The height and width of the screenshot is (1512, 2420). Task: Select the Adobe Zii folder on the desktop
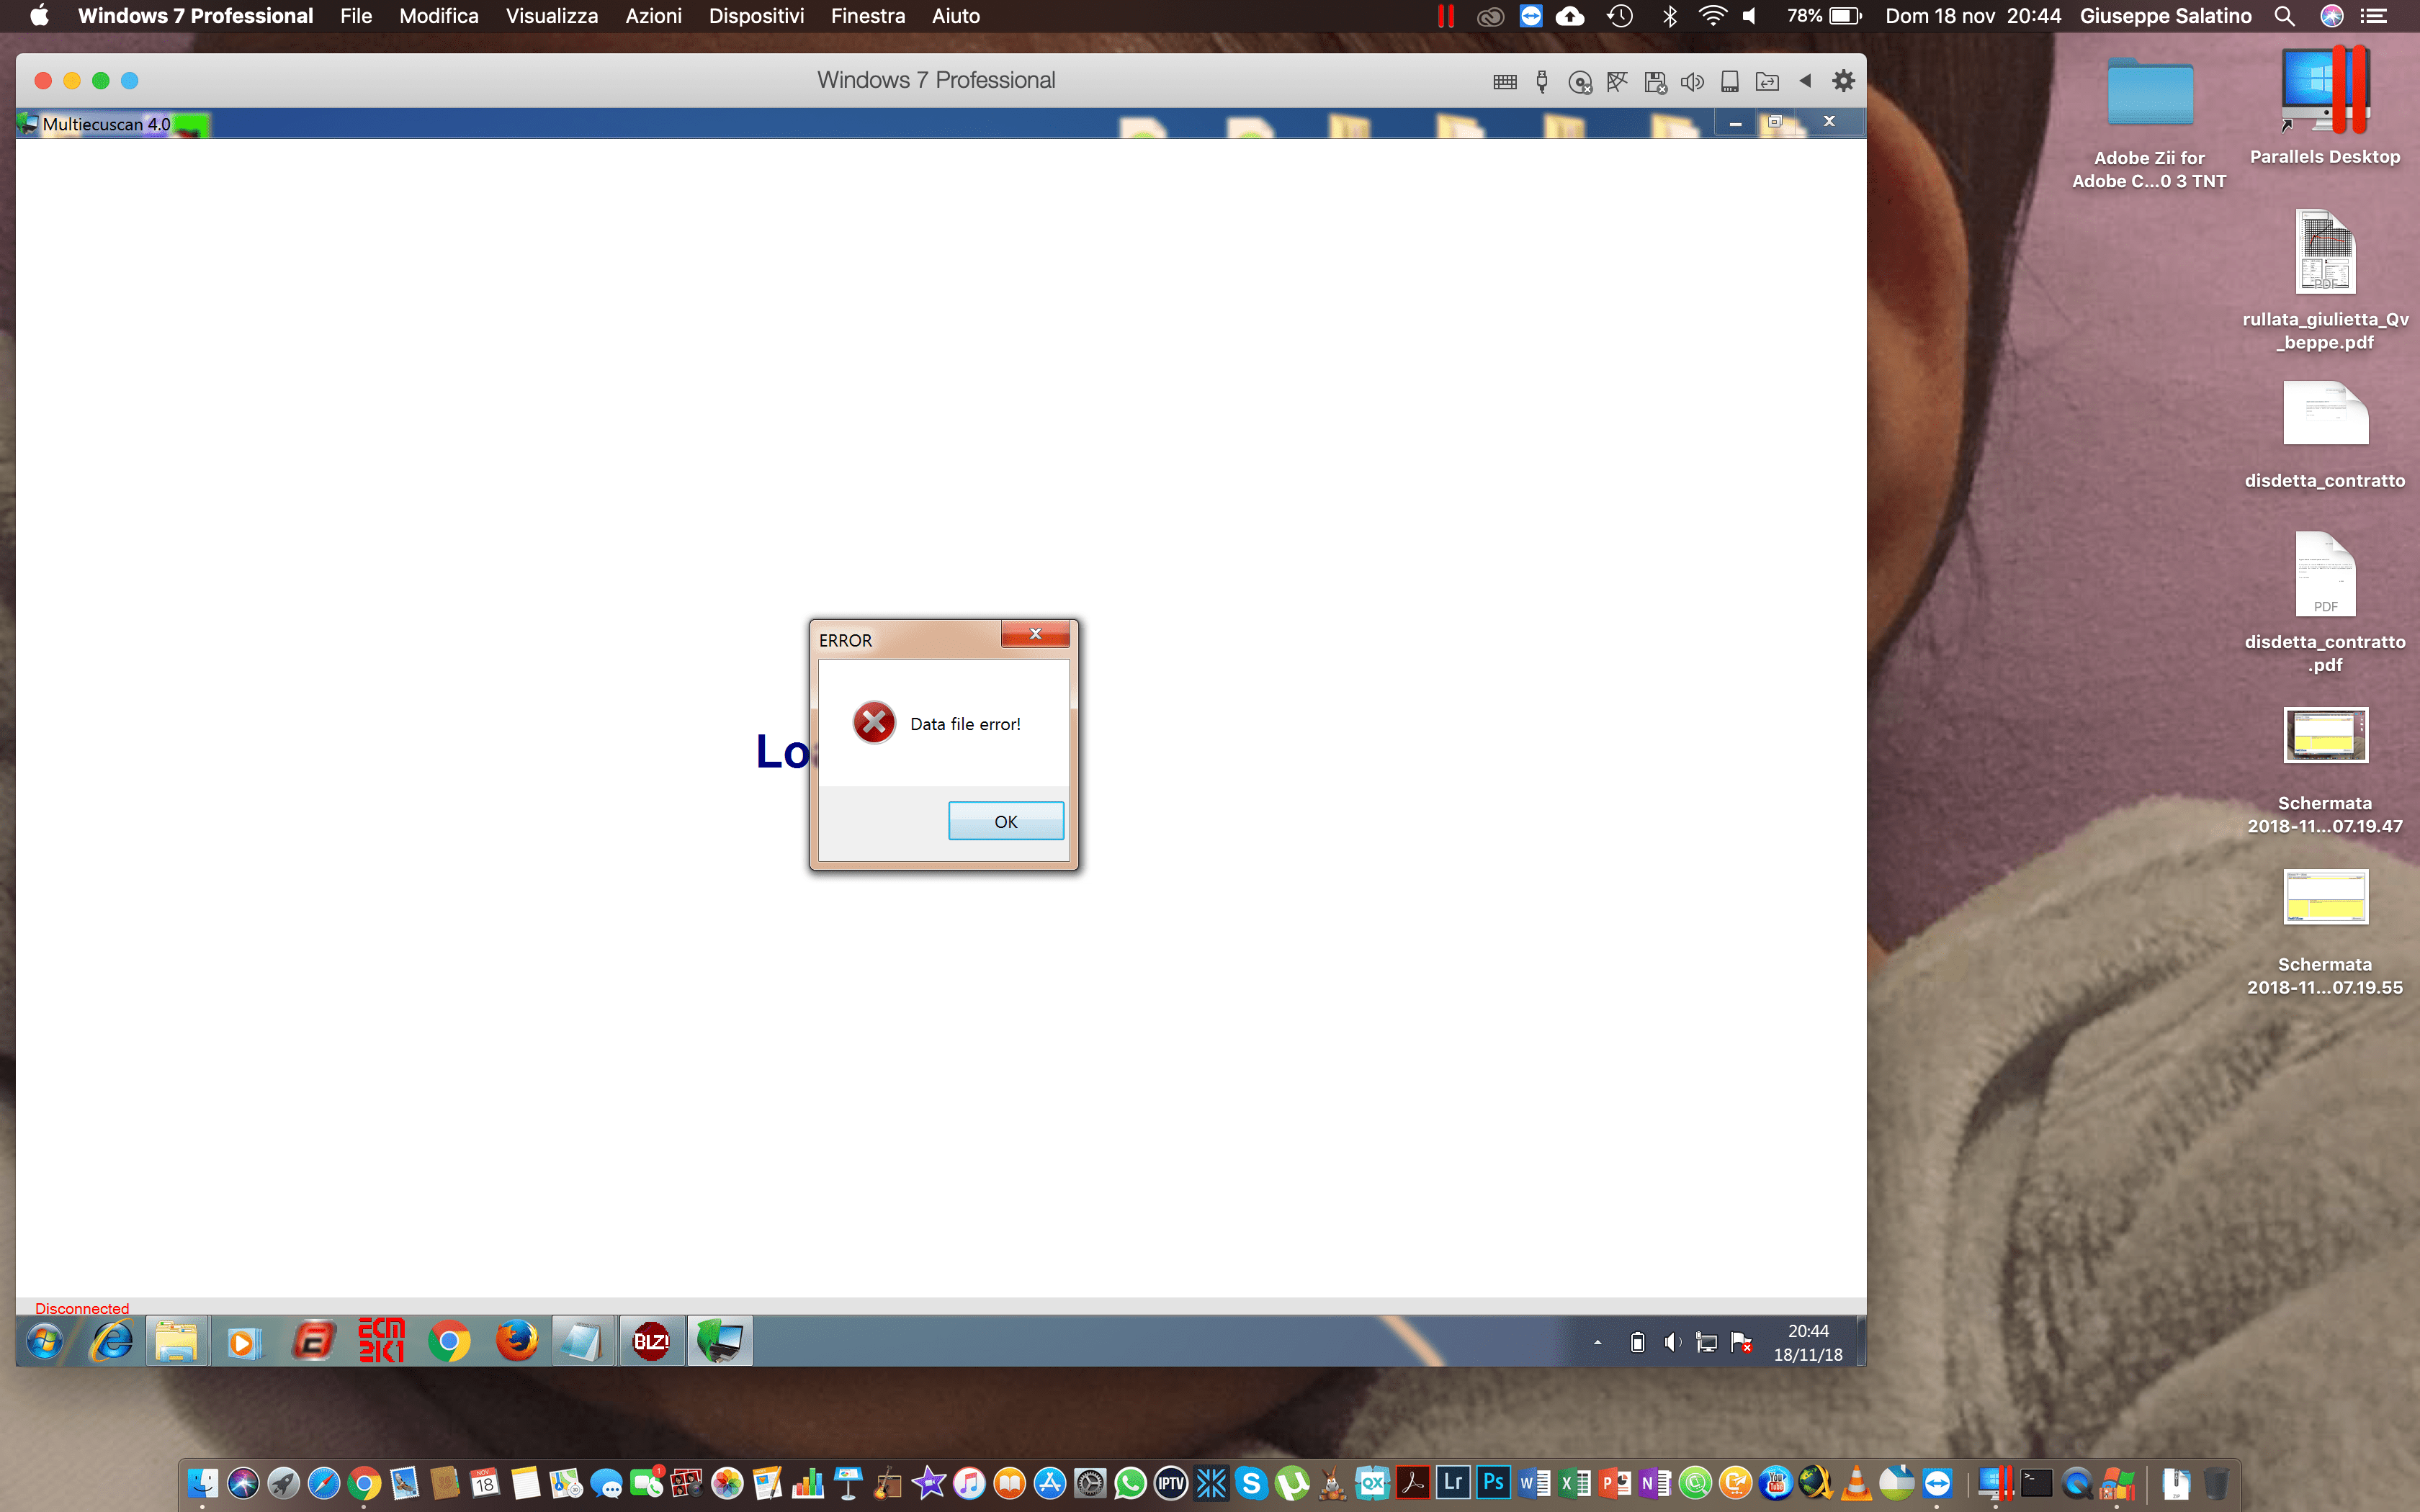point(2150,123)
